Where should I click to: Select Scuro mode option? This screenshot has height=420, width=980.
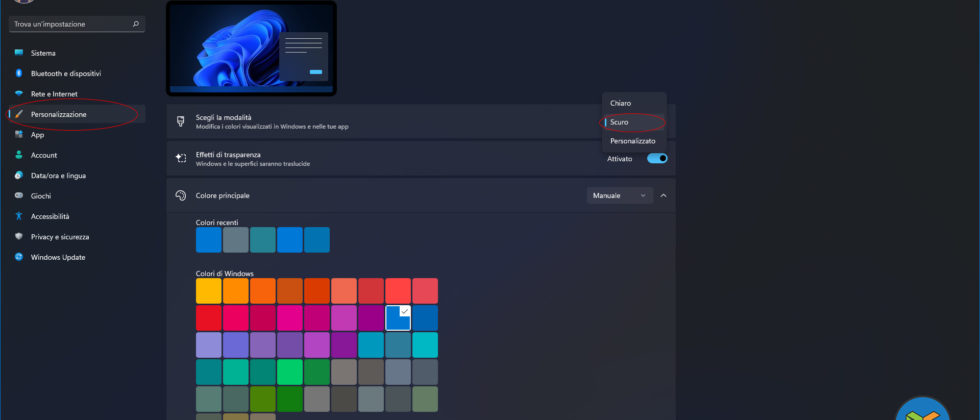(620, 122)
